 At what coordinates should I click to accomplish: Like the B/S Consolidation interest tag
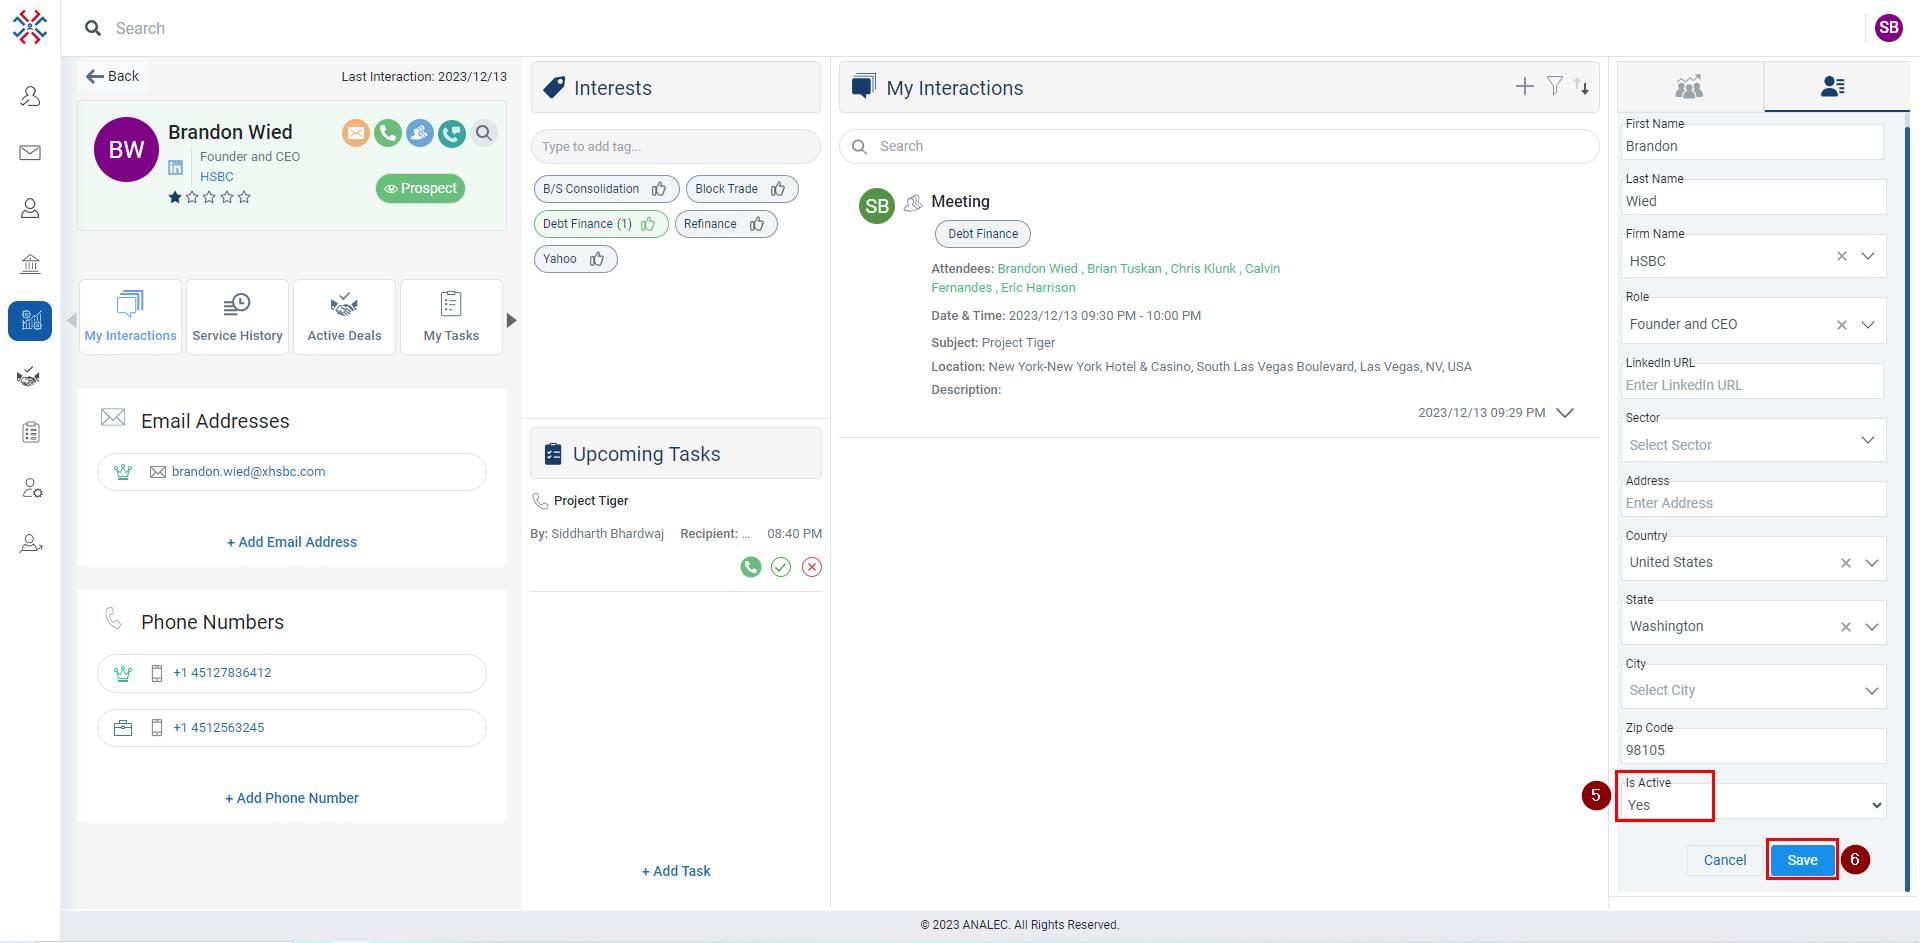click(x=659, y=189)
